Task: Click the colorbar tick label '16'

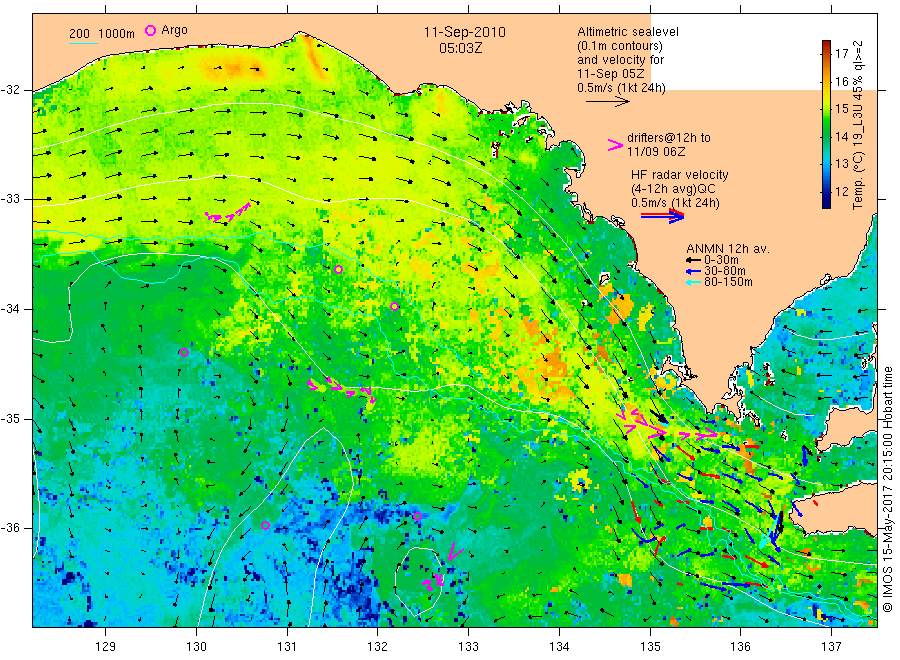Action: pos(841,81)
